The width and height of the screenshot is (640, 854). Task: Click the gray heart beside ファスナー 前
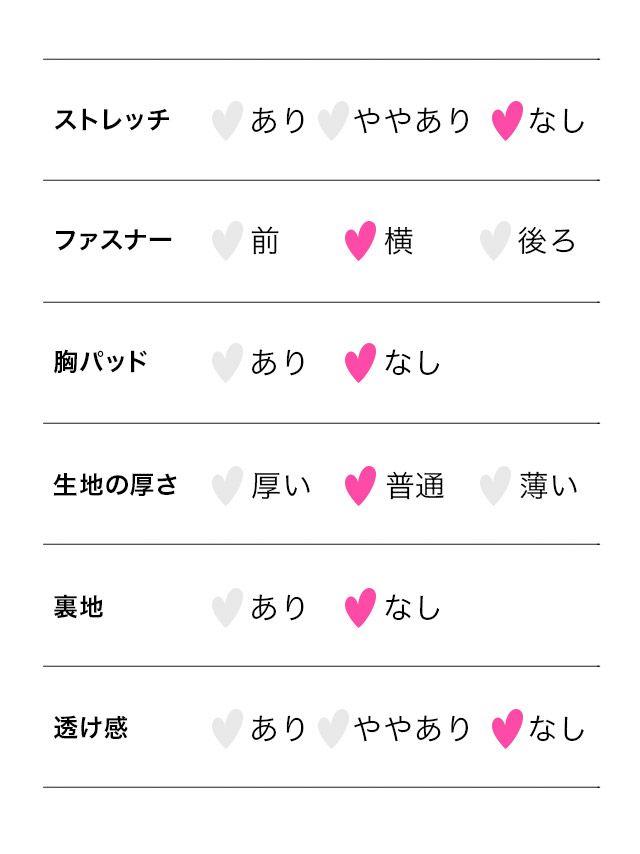pyautogui.click(x=227, y=242)
